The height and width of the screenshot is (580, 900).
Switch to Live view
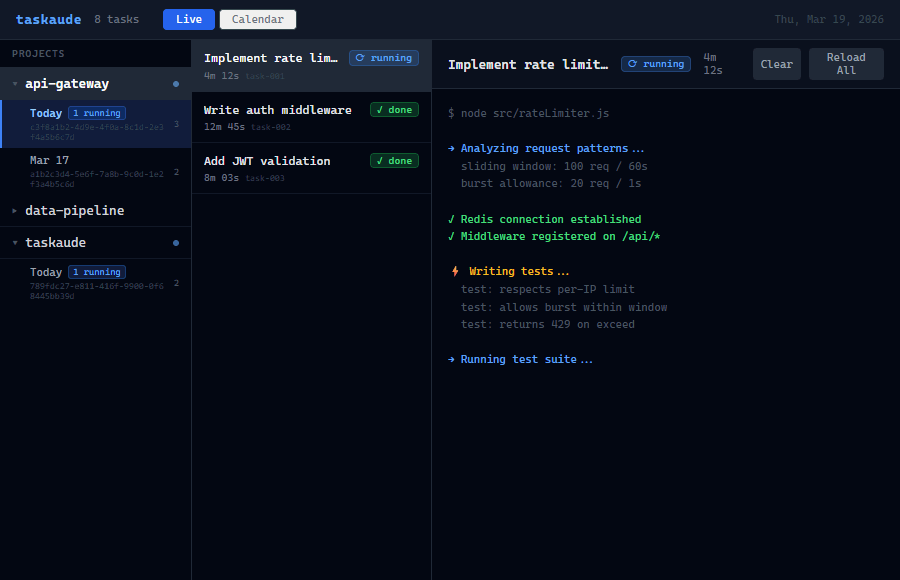(188, 19)
